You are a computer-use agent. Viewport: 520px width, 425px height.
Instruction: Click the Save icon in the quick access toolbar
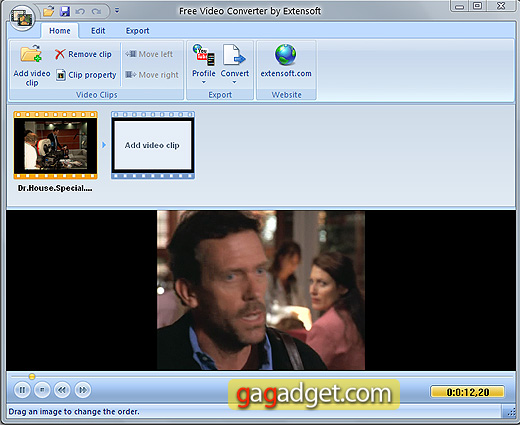[x=65, y=11]
